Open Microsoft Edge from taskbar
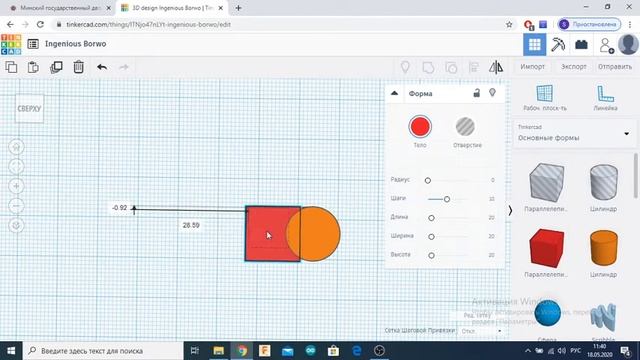 [357, 351]
